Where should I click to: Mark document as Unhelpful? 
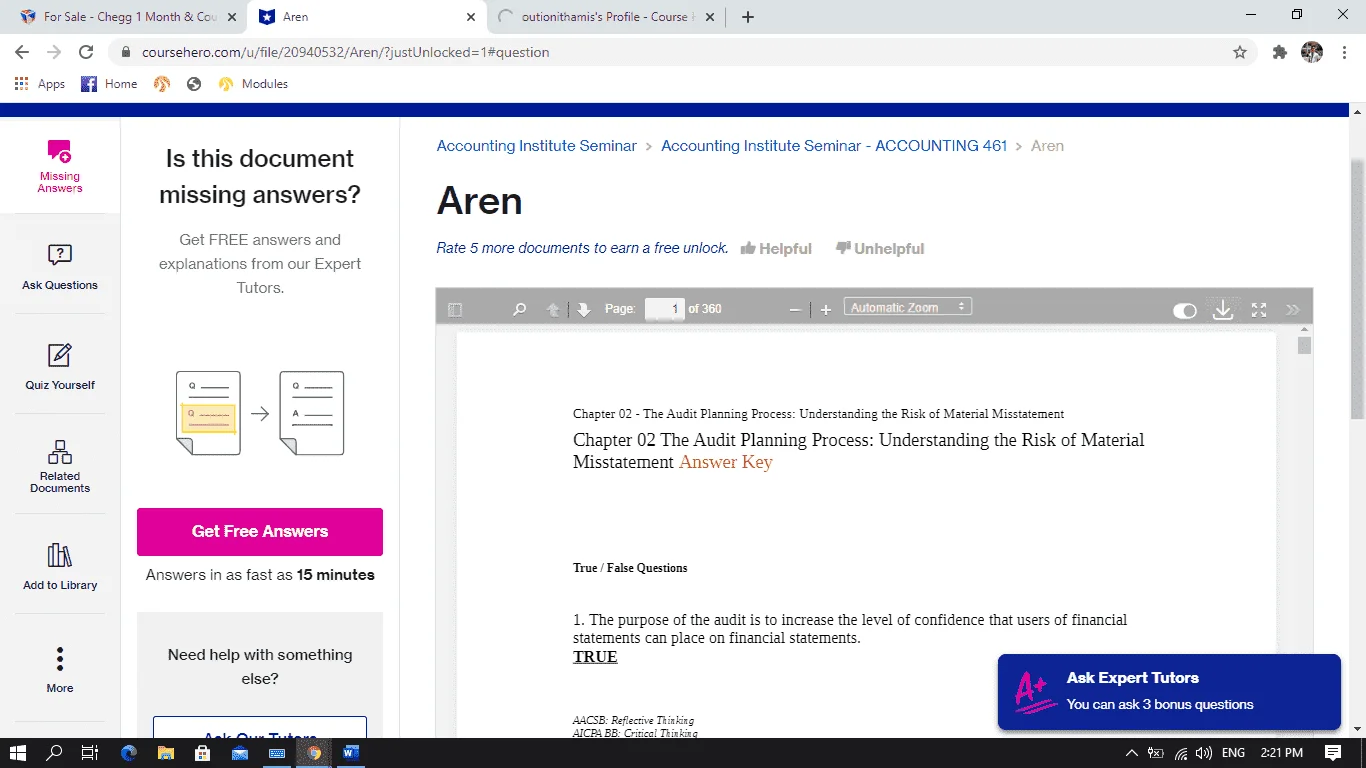[880, 249]
